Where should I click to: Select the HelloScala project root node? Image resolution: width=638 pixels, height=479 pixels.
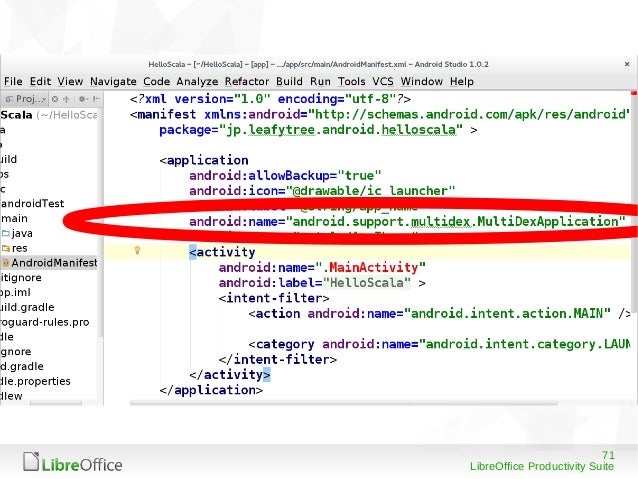pos(48,115)
